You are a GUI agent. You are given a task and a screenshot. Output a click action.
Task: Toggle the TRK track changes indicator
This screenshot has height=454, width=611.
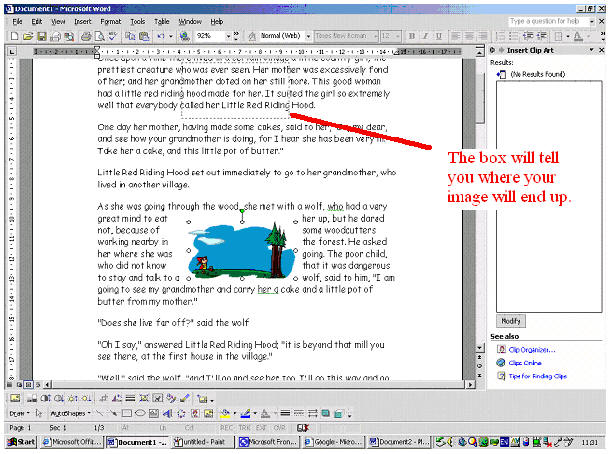(x=241, y=426)
